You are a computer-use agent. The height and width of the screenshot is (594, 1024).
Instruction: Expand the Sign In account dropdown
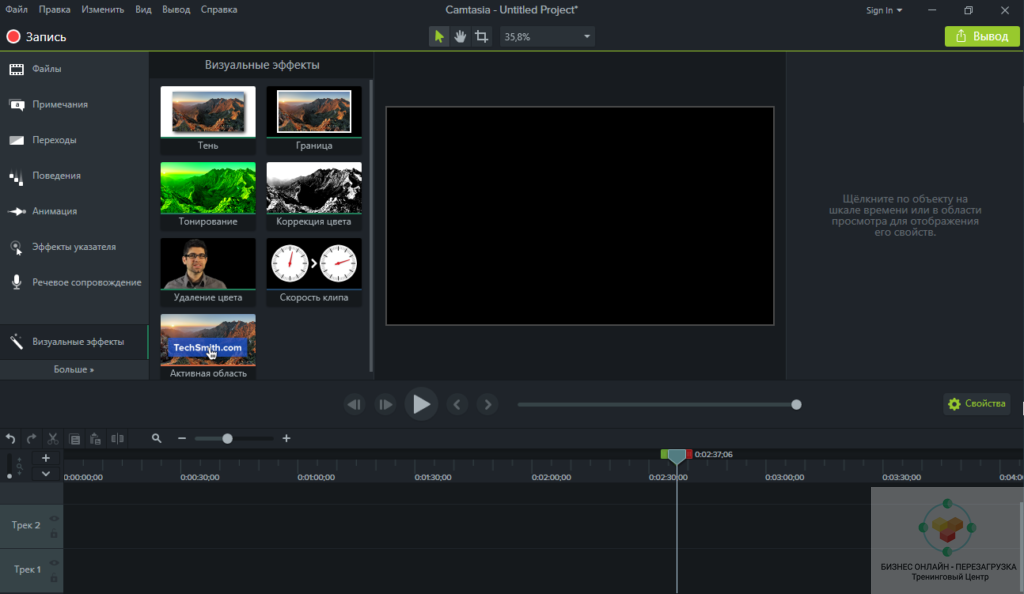coord(884,10)
